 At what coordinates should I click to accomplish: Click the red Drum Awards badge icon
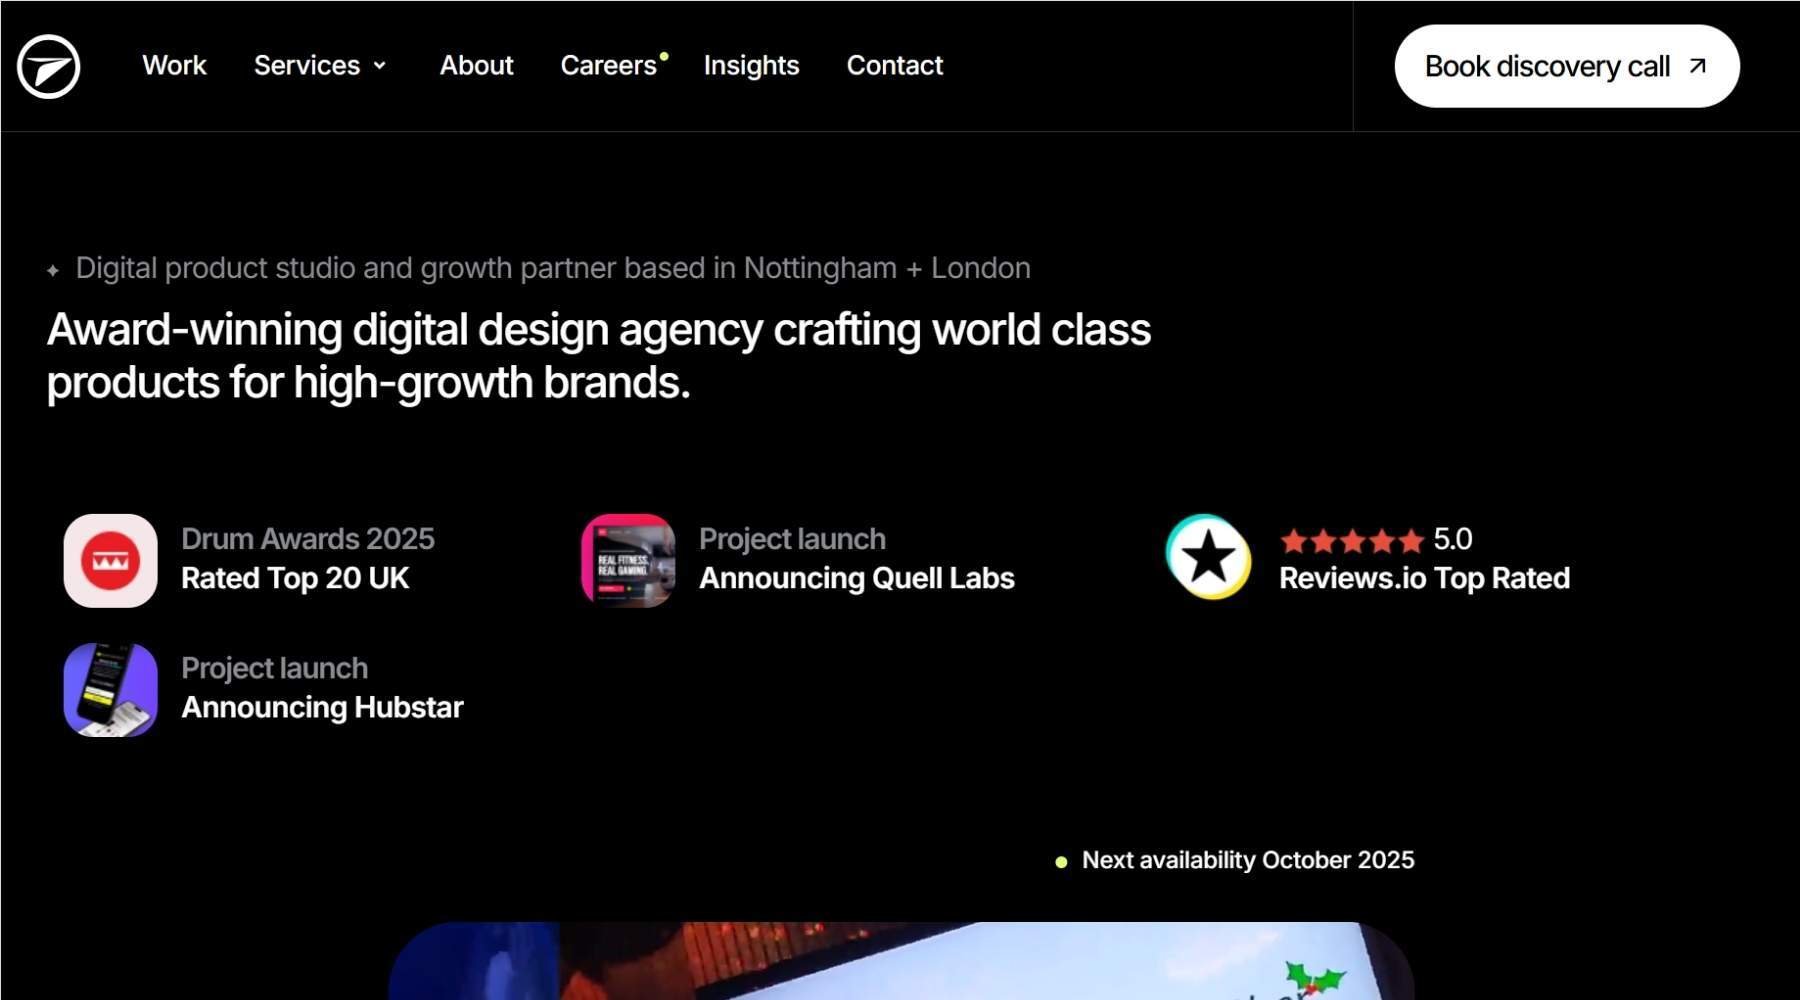(x=110, y=561)
